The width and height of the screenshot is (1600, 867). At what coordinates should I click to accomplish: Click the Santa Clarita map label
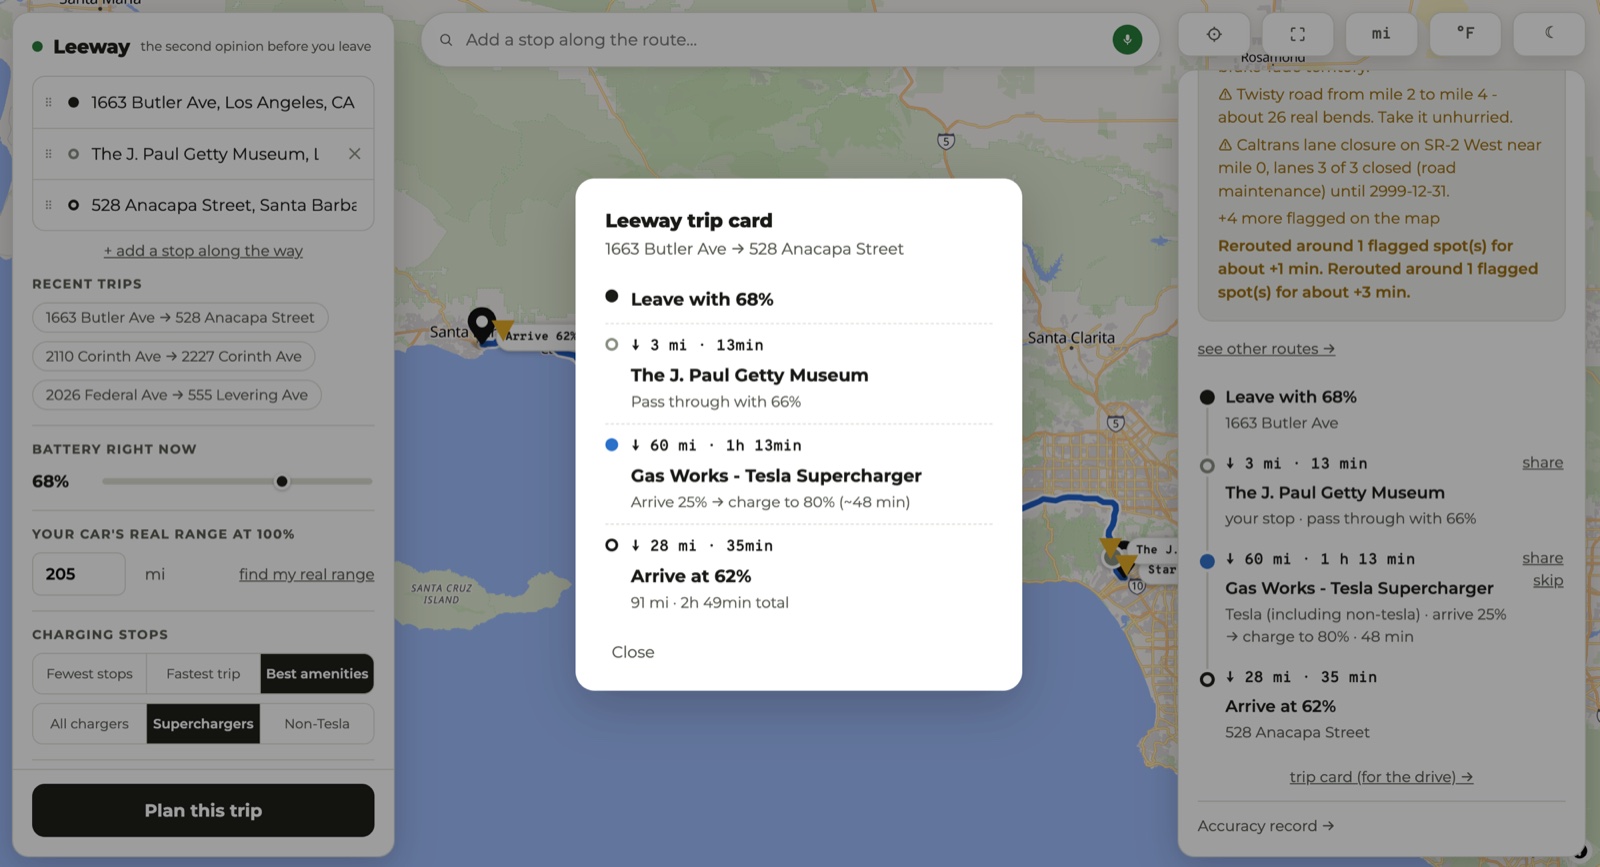(x=1071, y=338)
